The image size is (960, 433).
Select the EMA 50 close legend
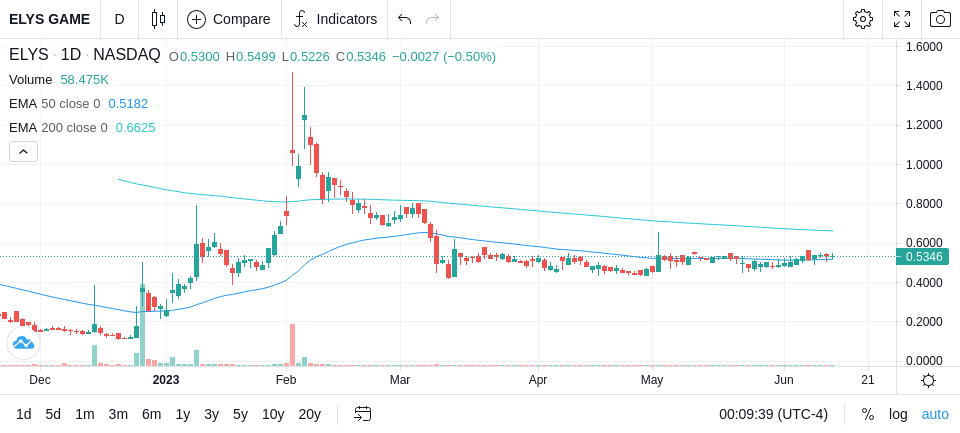[x=54, y=104]
